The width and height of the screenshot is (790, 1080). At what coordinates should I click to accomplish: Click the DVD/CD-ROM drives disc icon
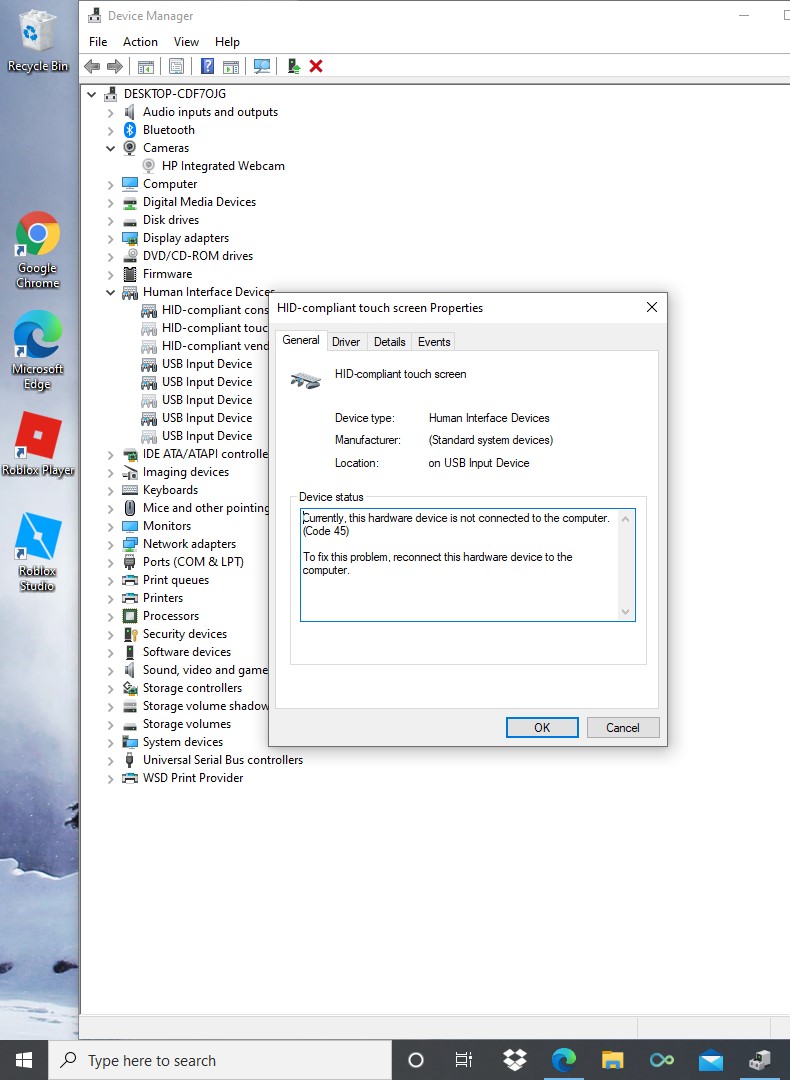pos(129,256)
